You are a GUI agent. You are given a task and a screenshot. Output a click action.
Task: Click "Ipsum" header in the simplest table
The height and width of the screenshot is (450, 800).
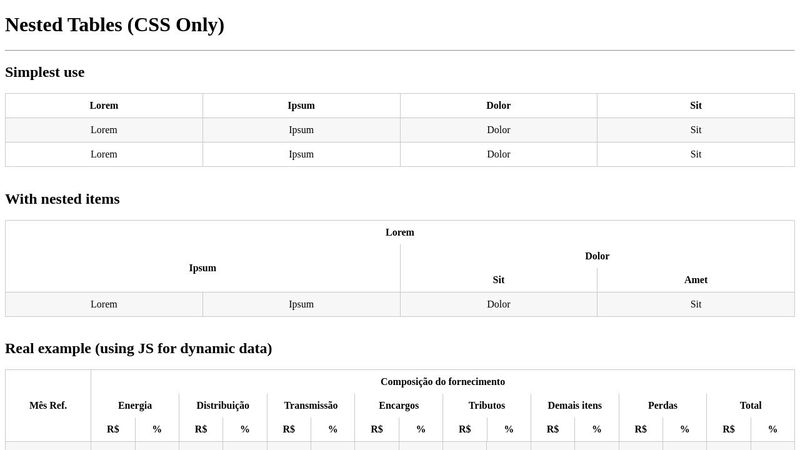click(301, 105)
